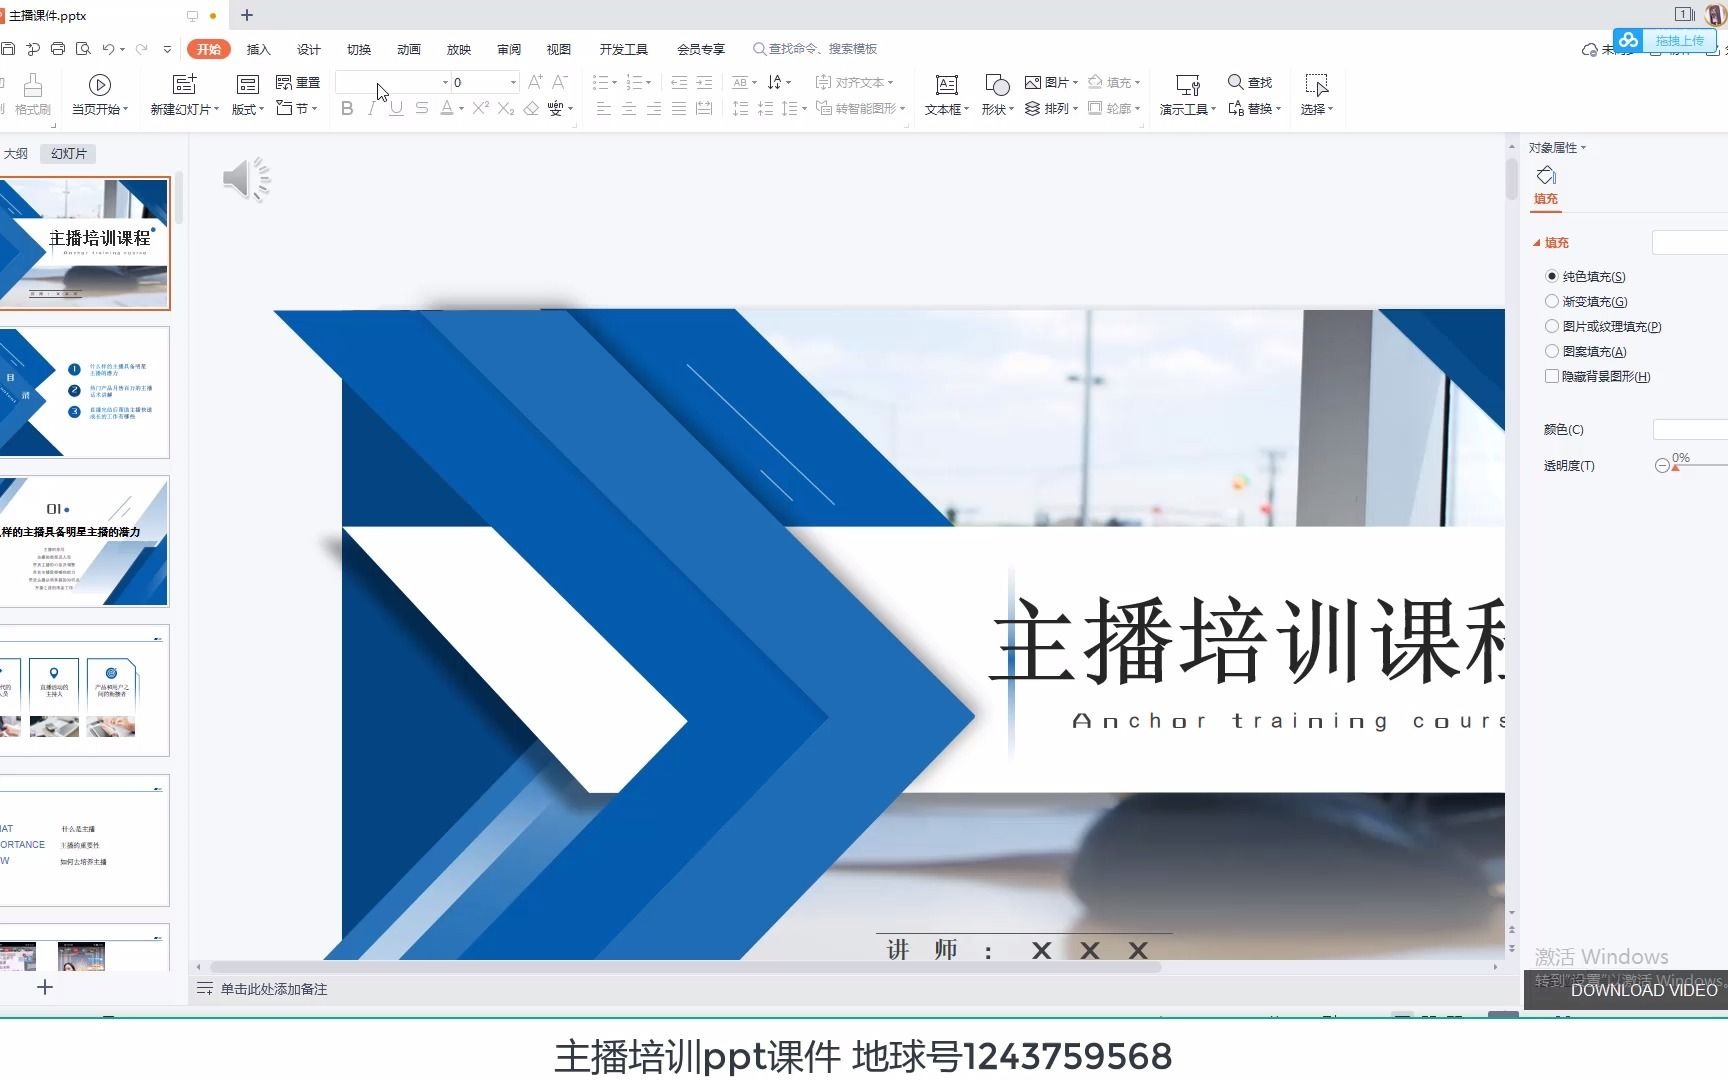This screenshot has height=1080, width=1728.
Task: Click the superscript X² icon
Action: tap(481, 108)
